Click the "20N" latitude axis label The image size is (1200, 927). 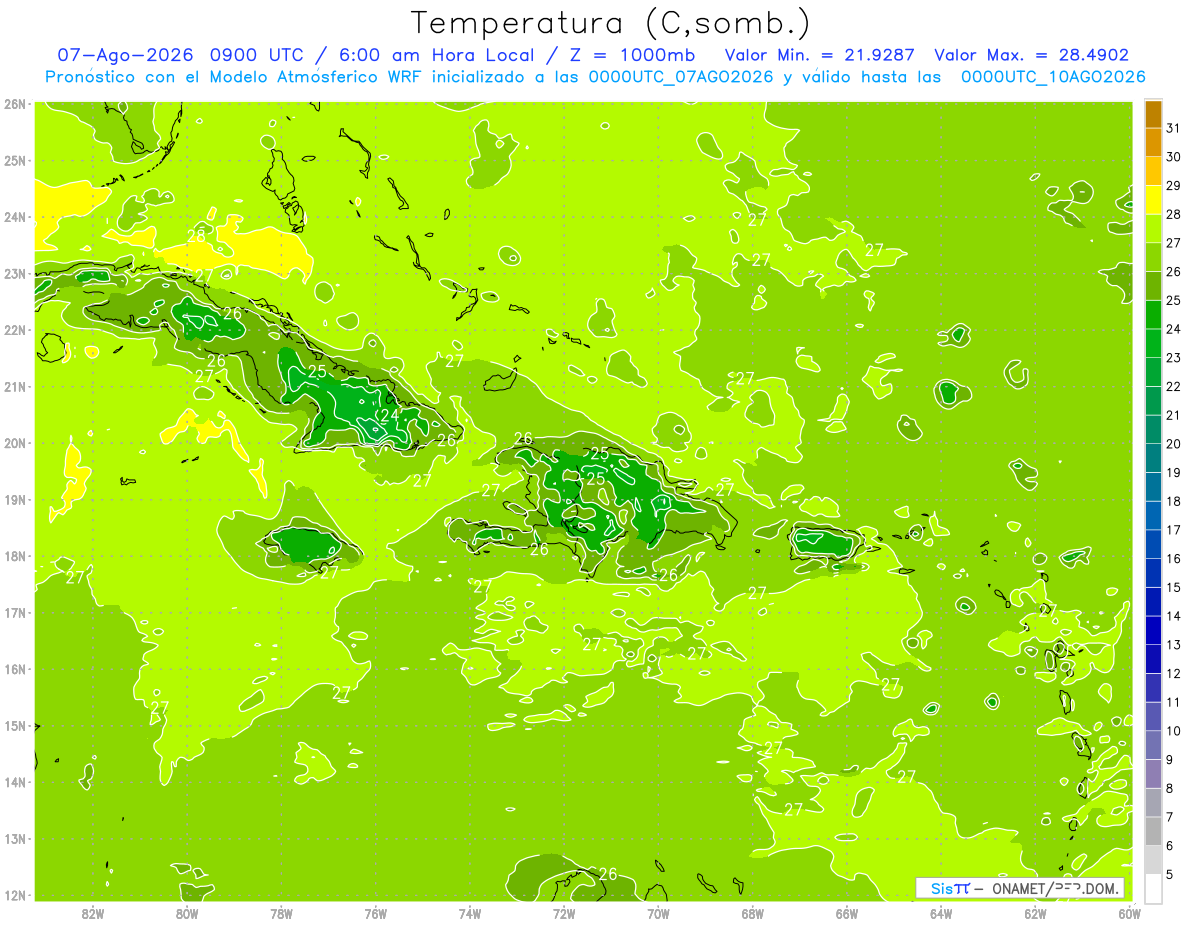[x=15, y=443]
